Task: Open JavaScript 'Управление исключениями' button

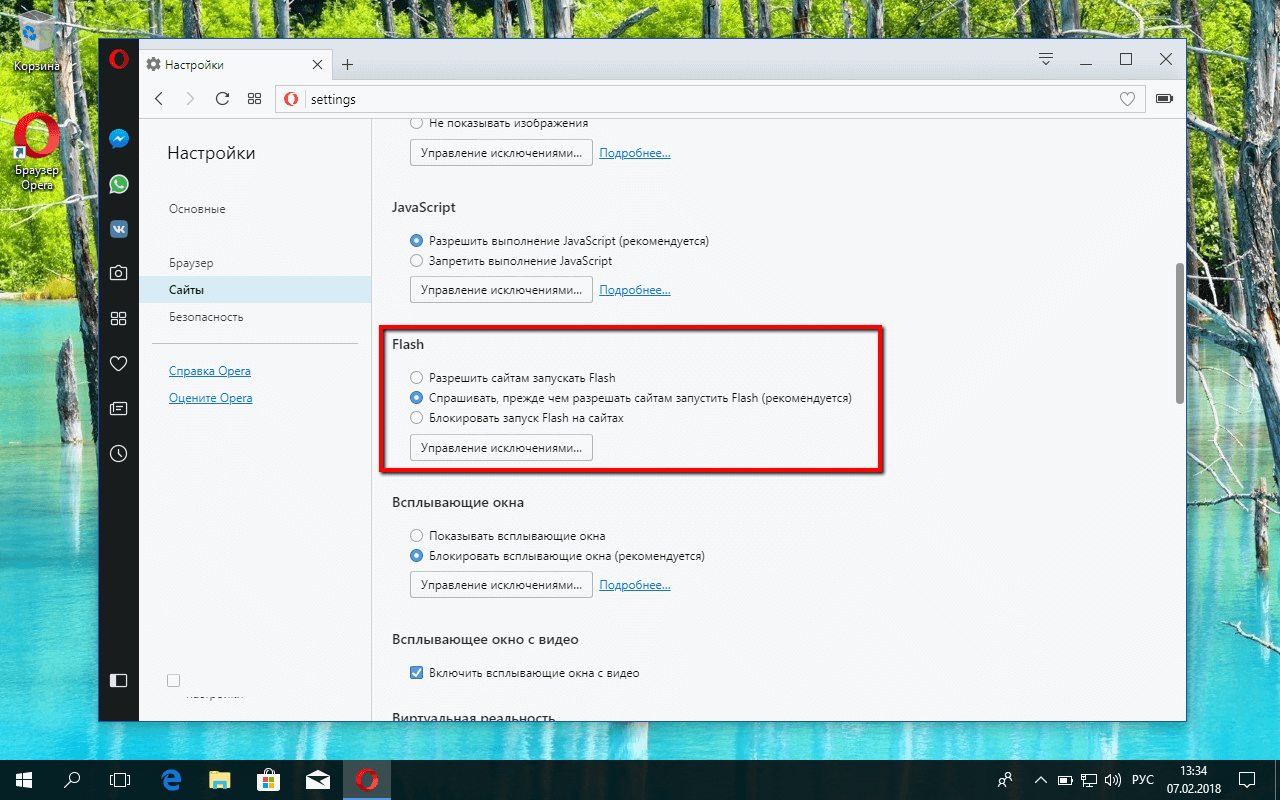Action: tap(501, 290)
